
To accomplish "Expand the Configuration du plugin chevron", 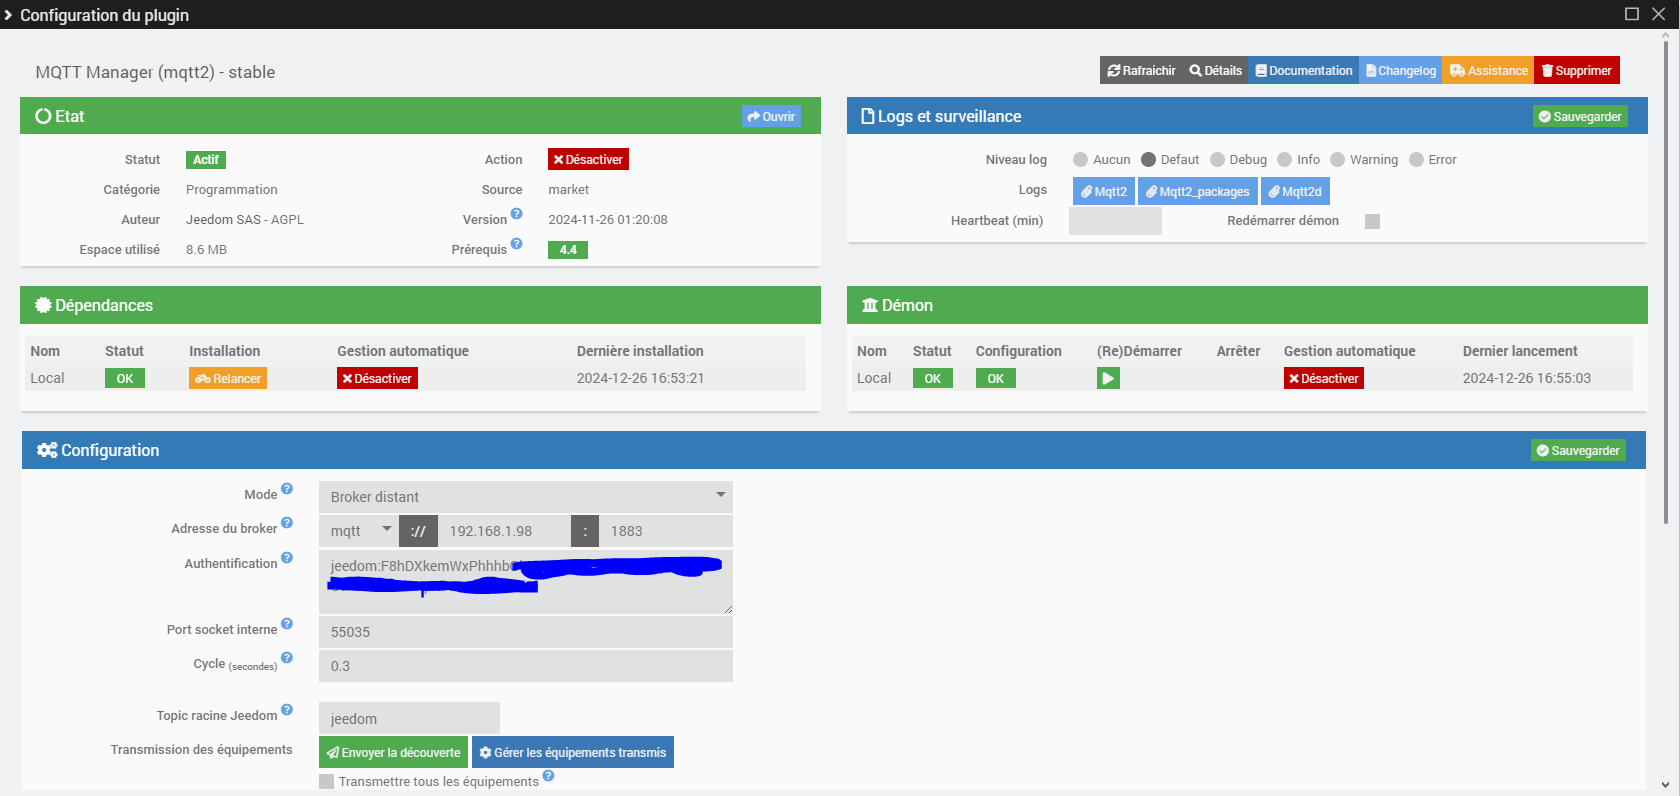I will pos(8,15).
